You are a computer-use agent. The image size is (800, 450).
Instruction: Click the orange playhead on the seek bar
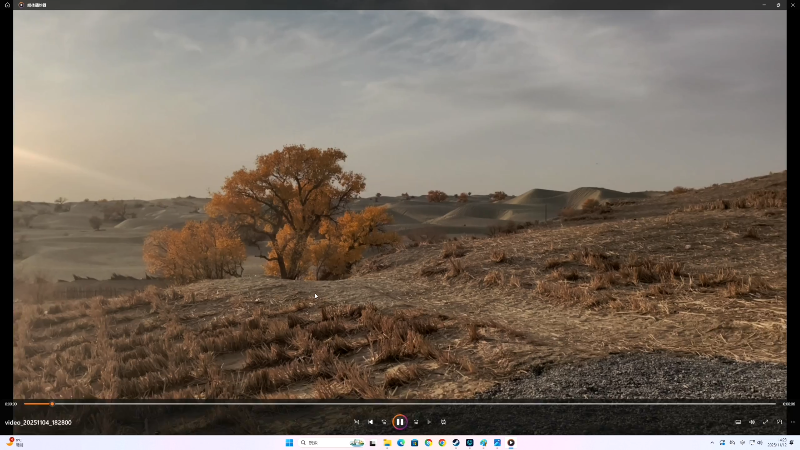52,404
